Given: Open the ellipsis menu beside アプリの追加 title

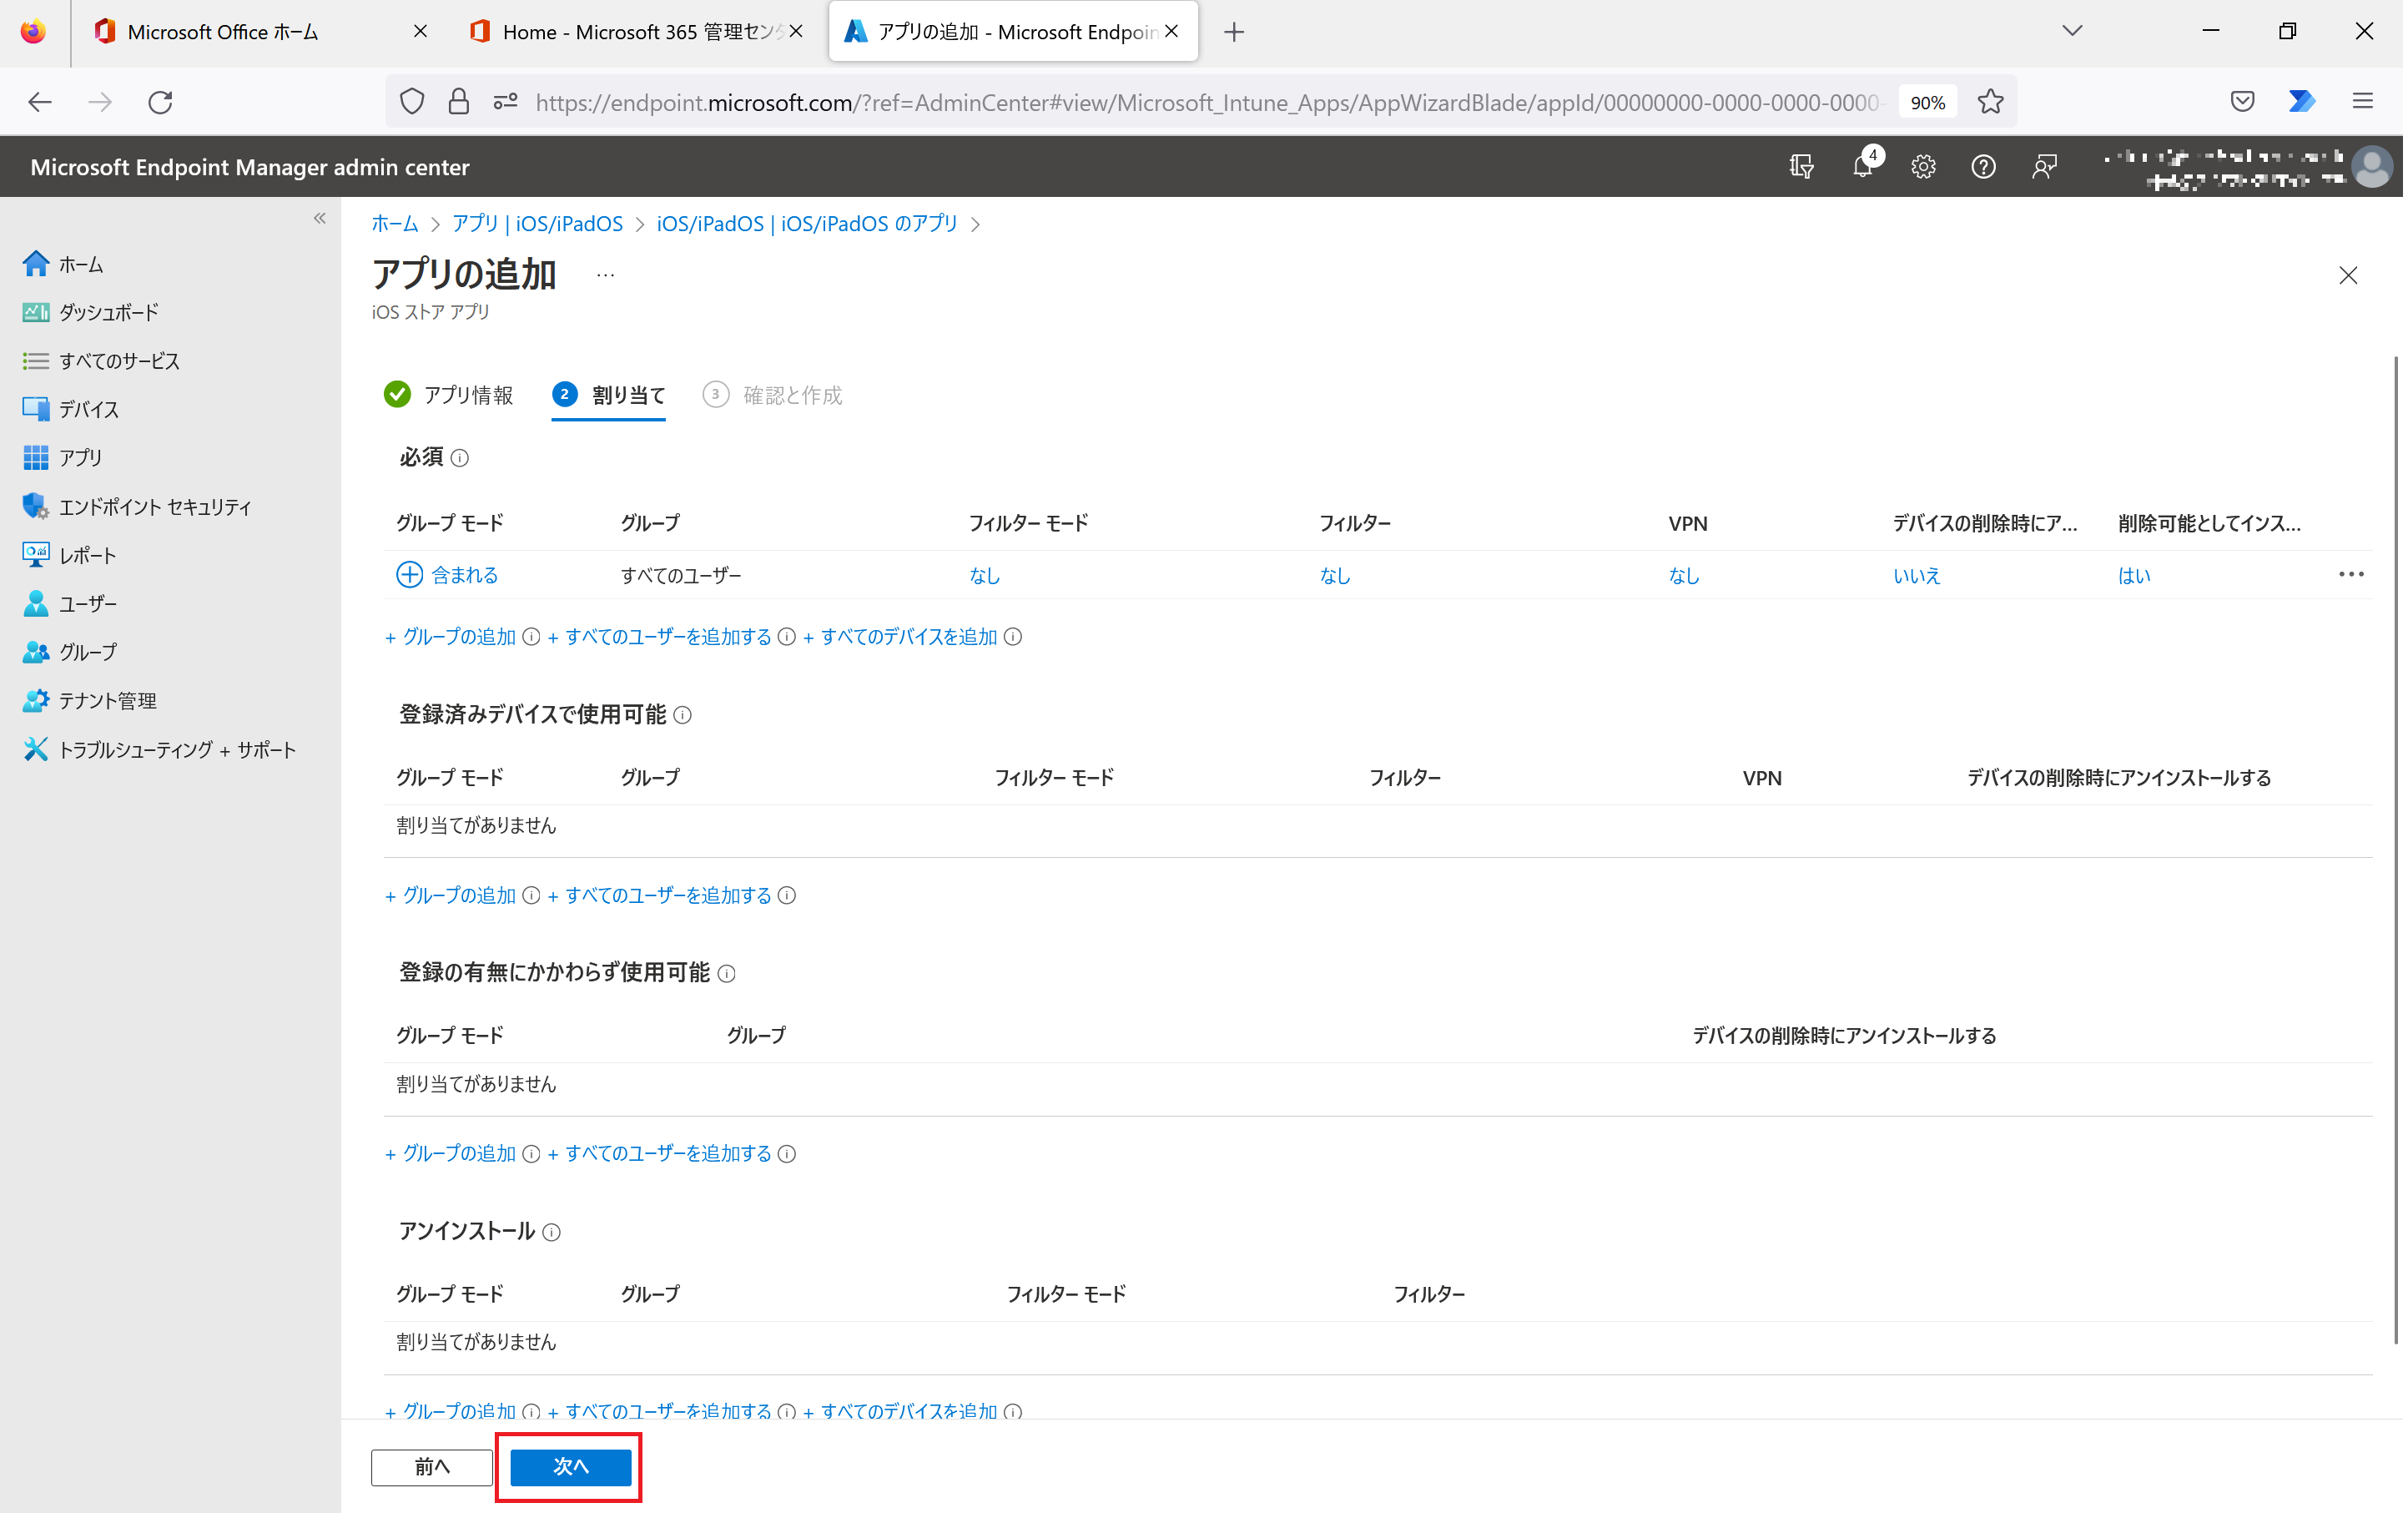Looking at the screenshot, I should pyautogui.click(x=606, y=275).
